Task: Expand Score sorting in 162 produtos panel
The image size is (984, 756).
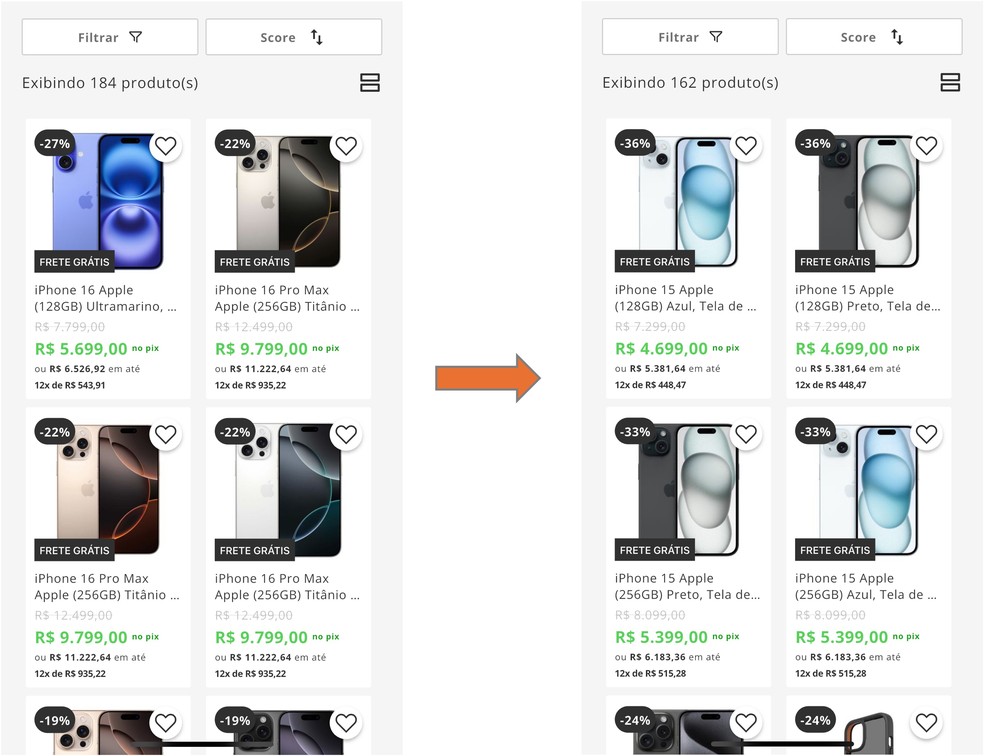Action: [x=873, y=37]
